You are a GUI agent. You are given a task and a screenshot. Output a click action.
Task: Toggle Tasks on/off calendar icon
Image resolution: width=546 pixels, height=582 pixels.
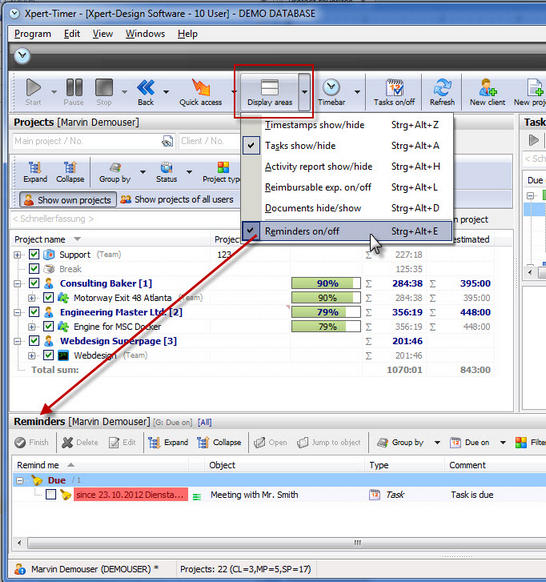tap(394, 88)
